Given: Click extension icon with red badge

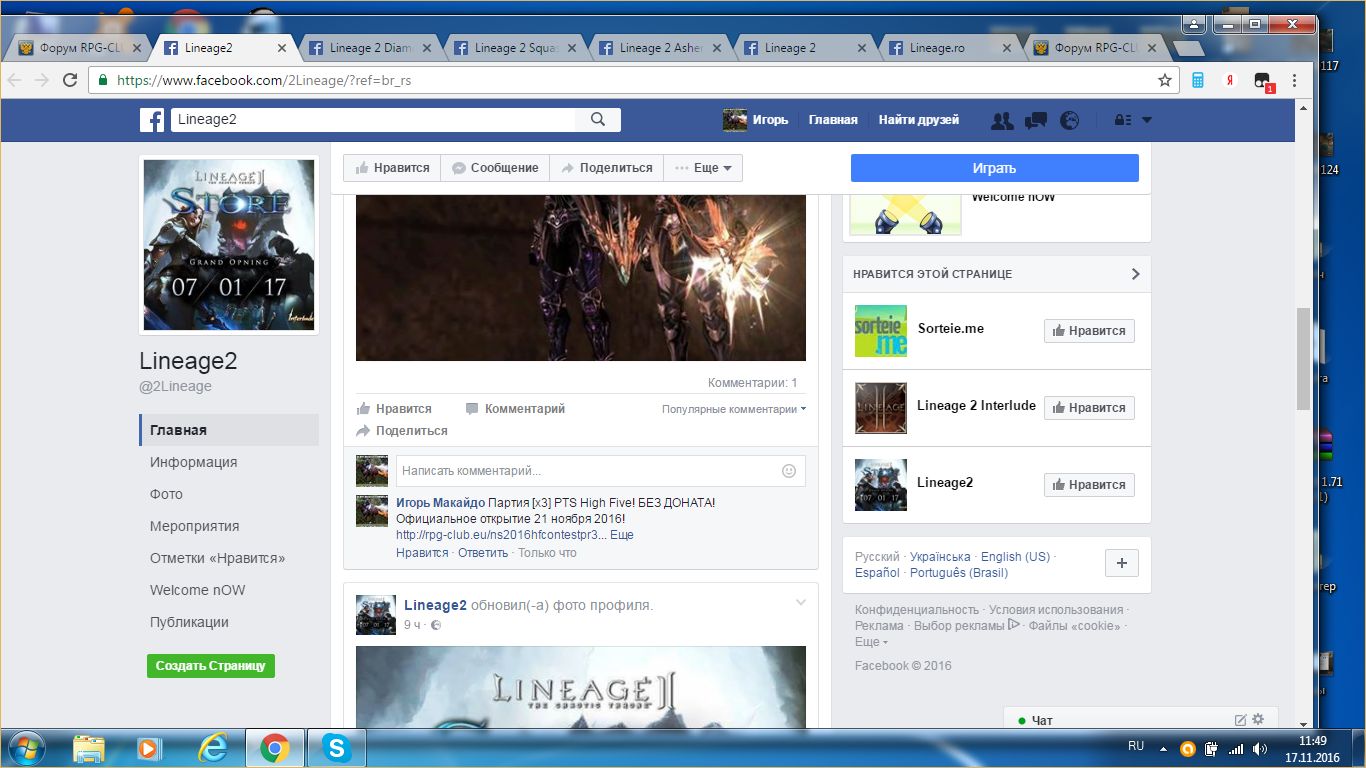Looking at the screenshot, I should 1263,81.
